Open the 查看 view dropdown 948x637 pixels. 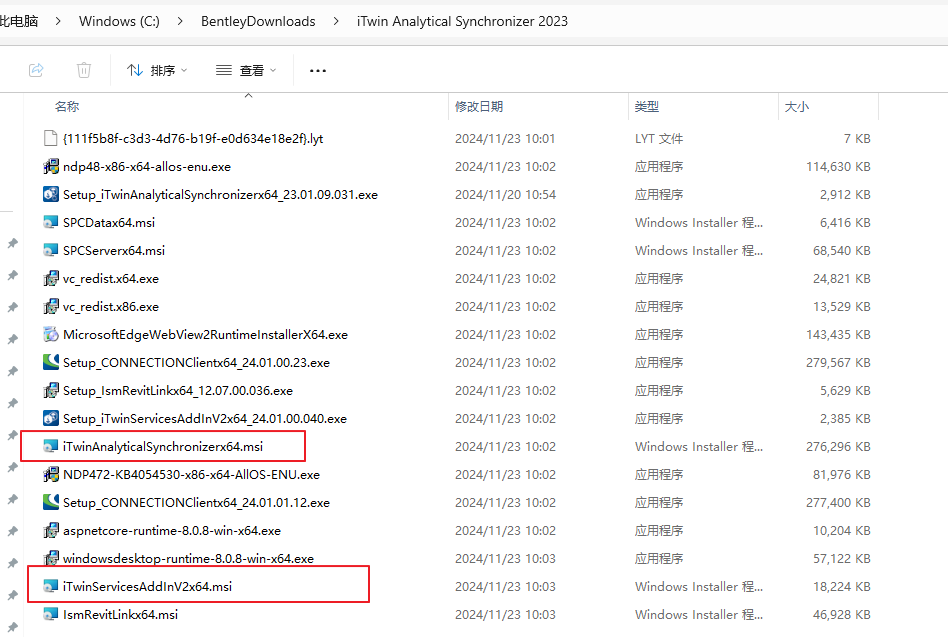[246, 71]
